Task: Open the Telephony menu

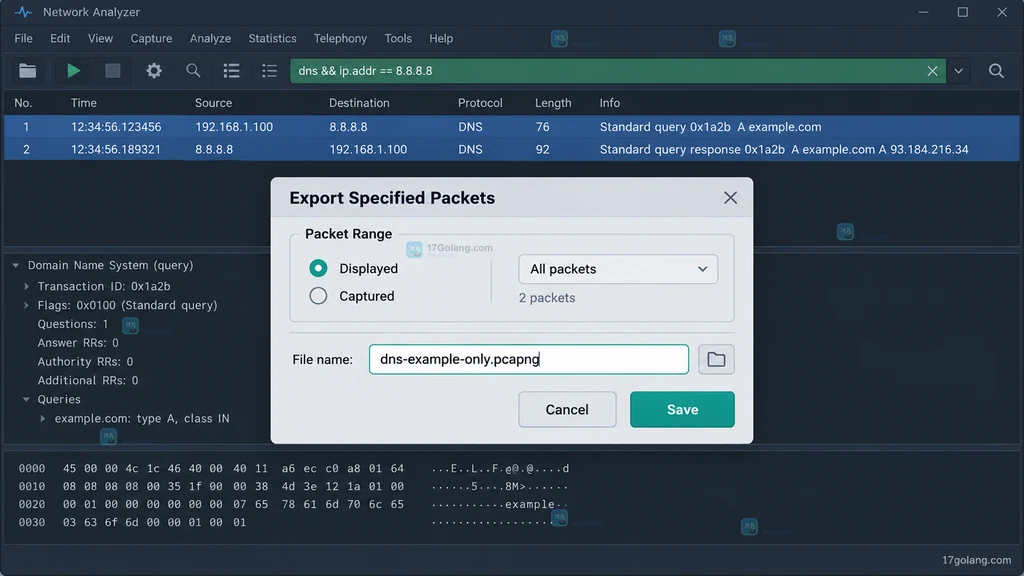Action: coord(340,39)
